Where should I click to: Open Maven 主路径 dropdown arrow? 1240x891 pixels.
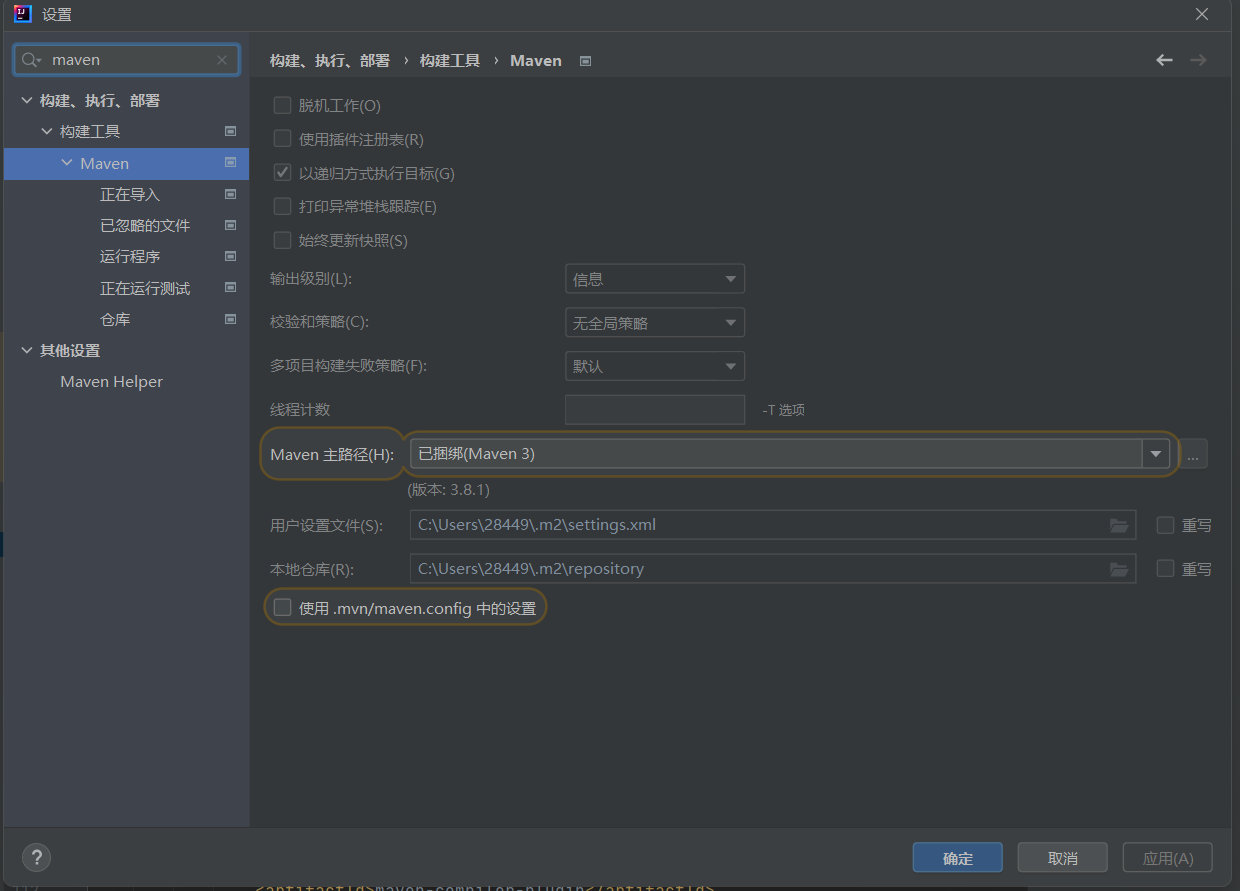(x=1156, y=454)
